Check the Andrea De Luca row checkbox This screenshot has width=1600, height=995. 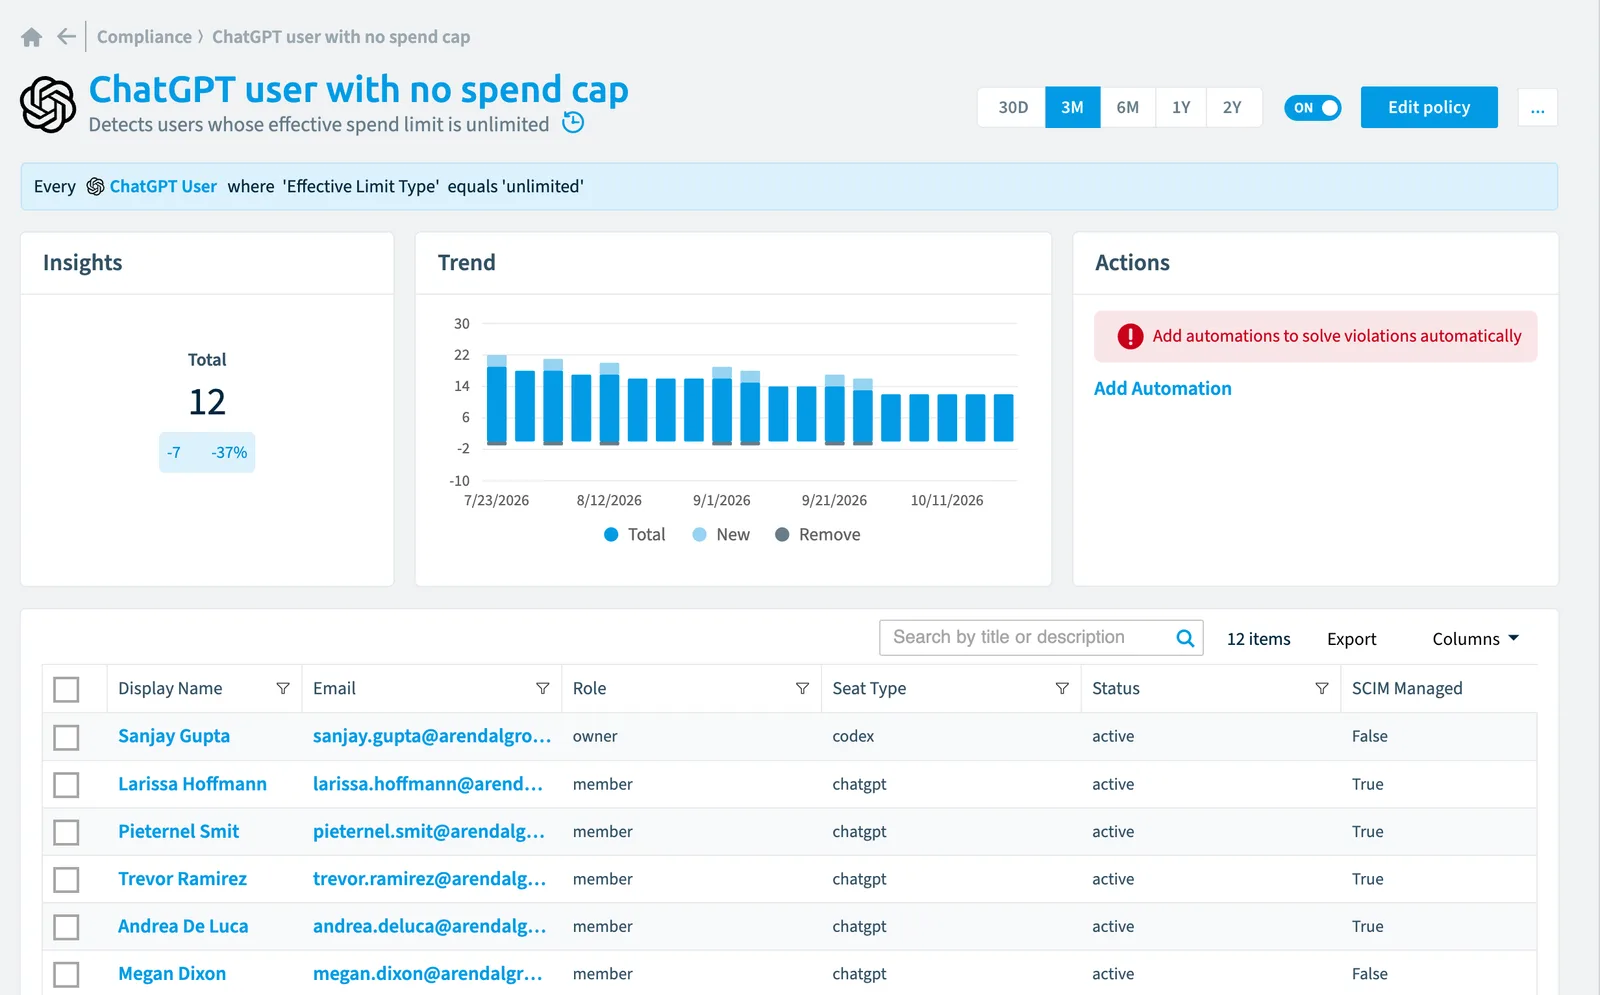(x=66, y=927)
